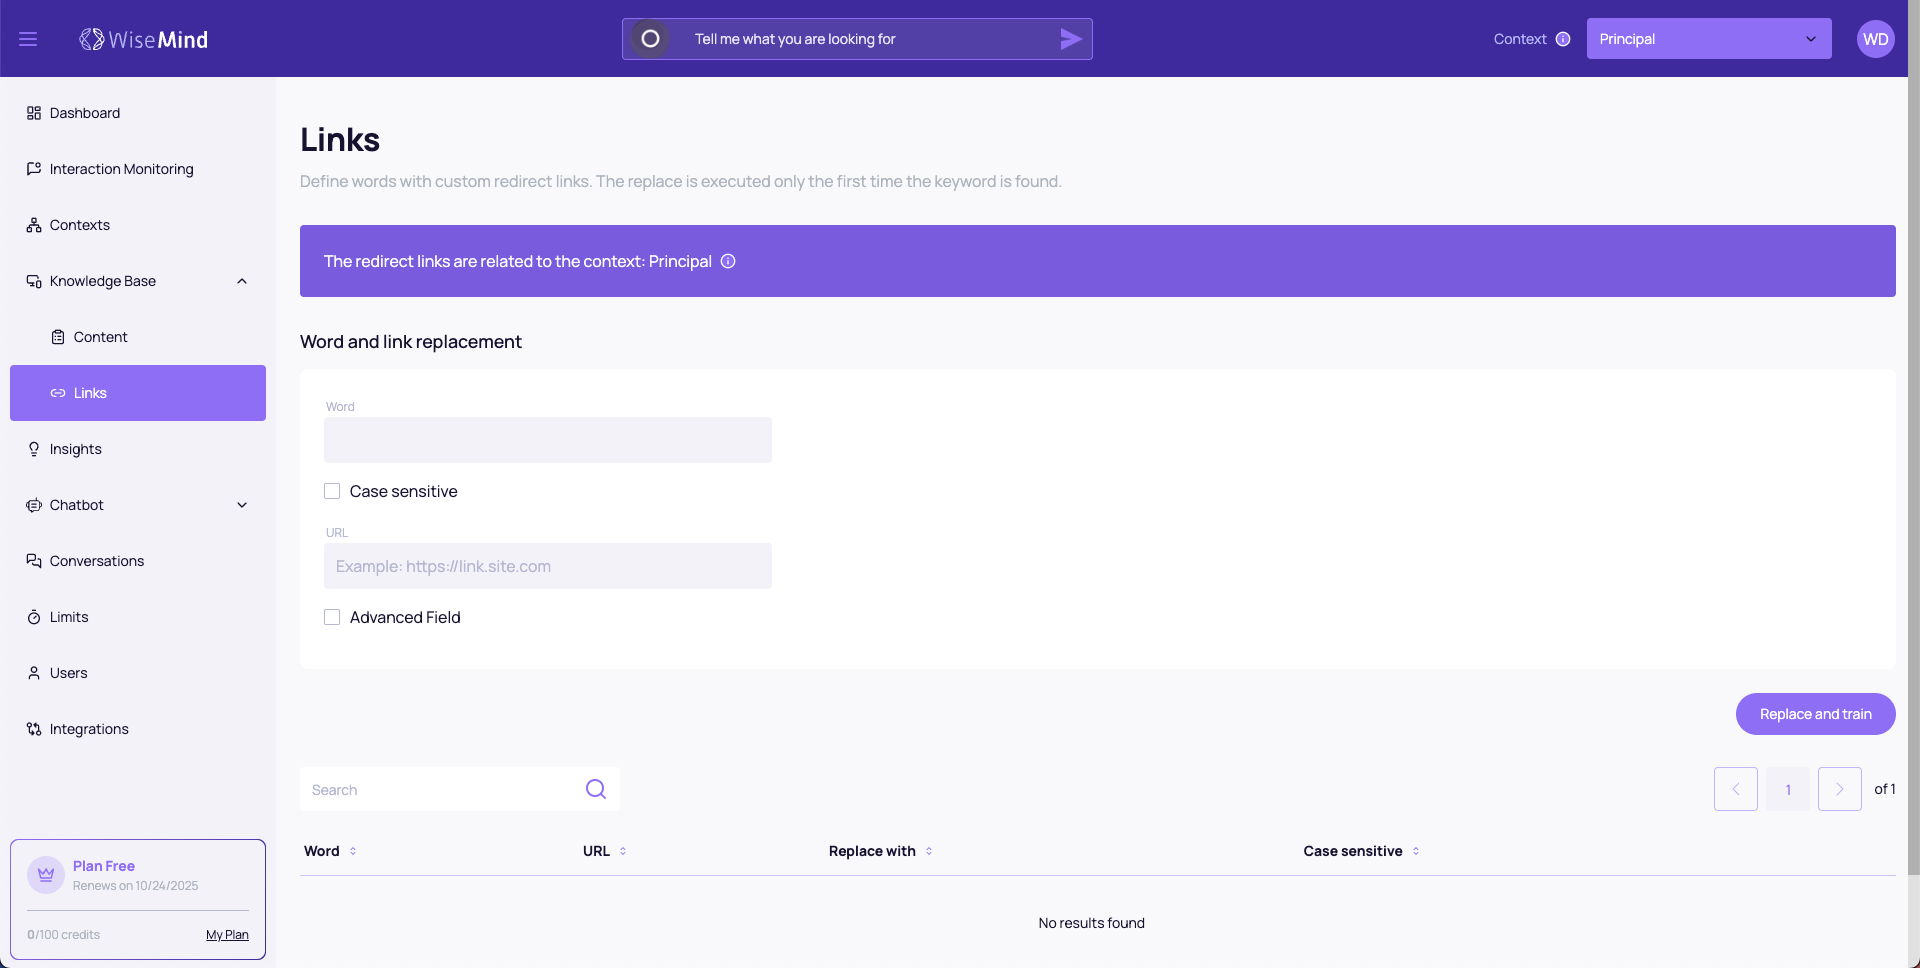Image resolution: width=1920 pixels, height=968 pixels.
Task: Click the WiseMind logo
Action: coord(144,39)
